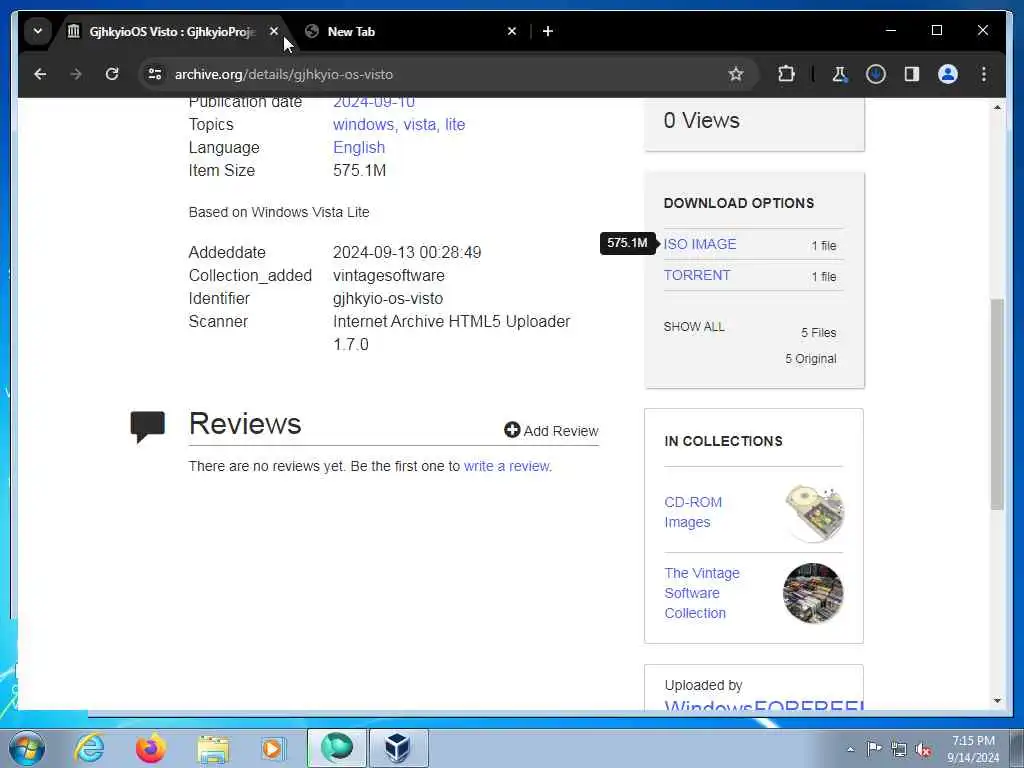Viewport: 1024px width, 768px height.
Task: Open the 'vista' topic link
Action: (421, 125)
